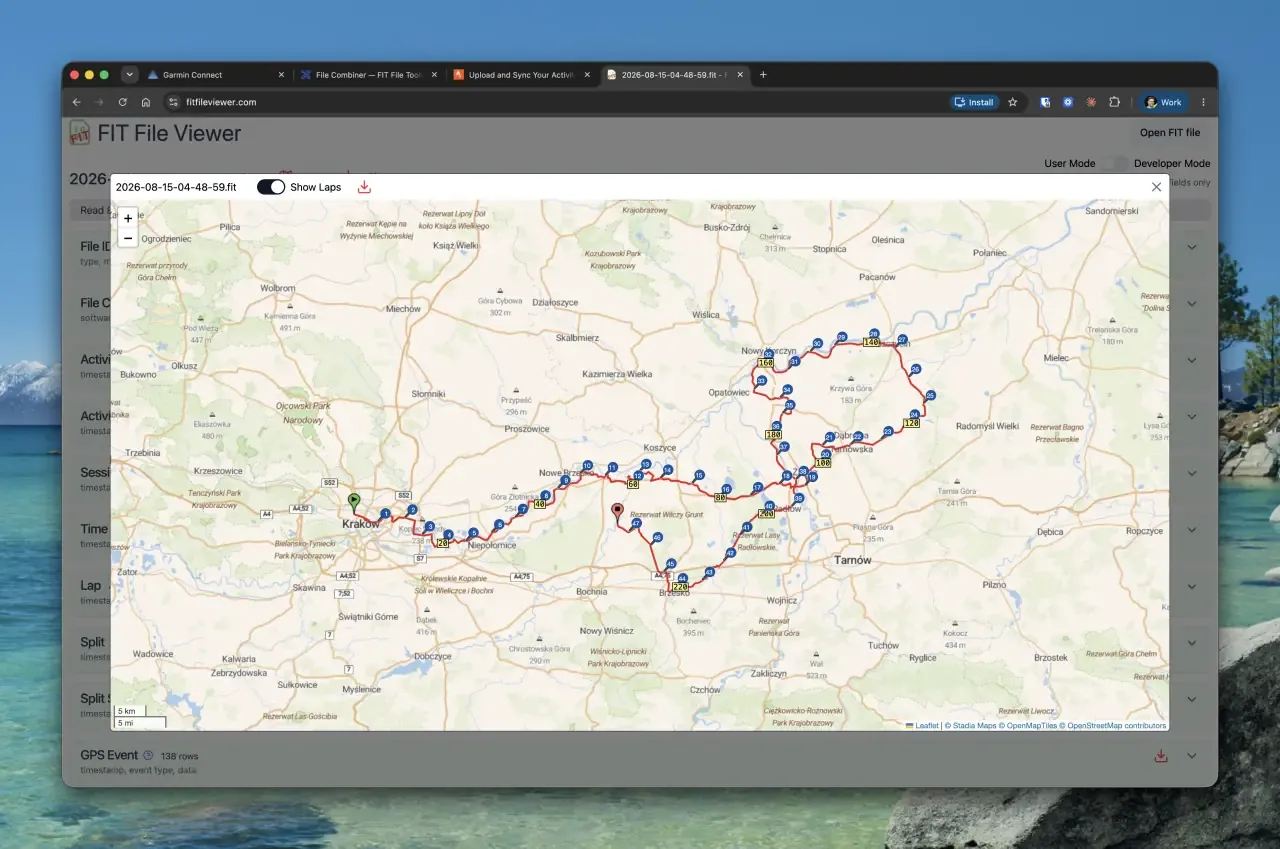Zoom in on the map
1280x849 pixels.
[x=127, y=218]
